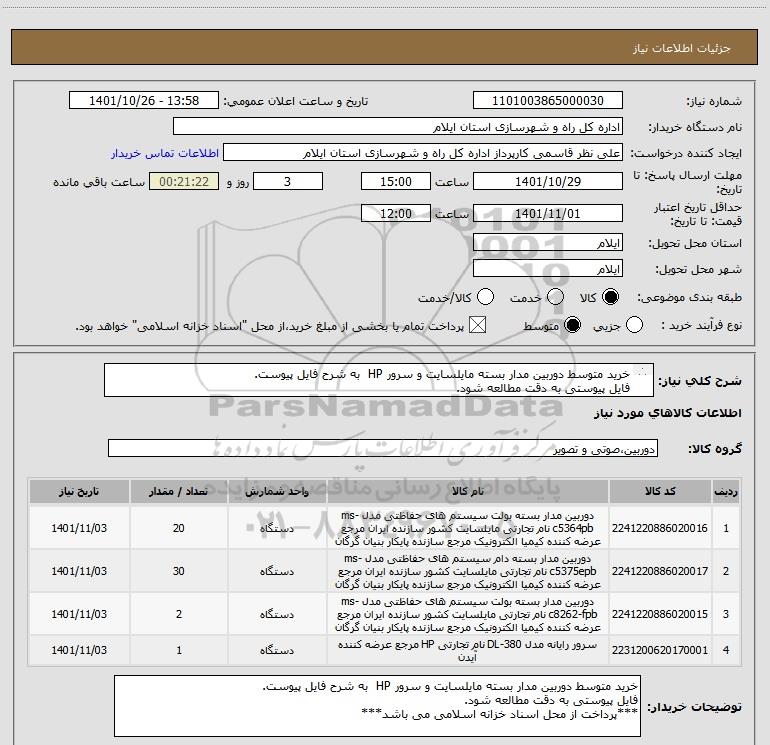This screenshot has height=745, width=770.
Task: Choose the جزیی purchase type radio
Action: pyautogui.click(x=634, y=325)
